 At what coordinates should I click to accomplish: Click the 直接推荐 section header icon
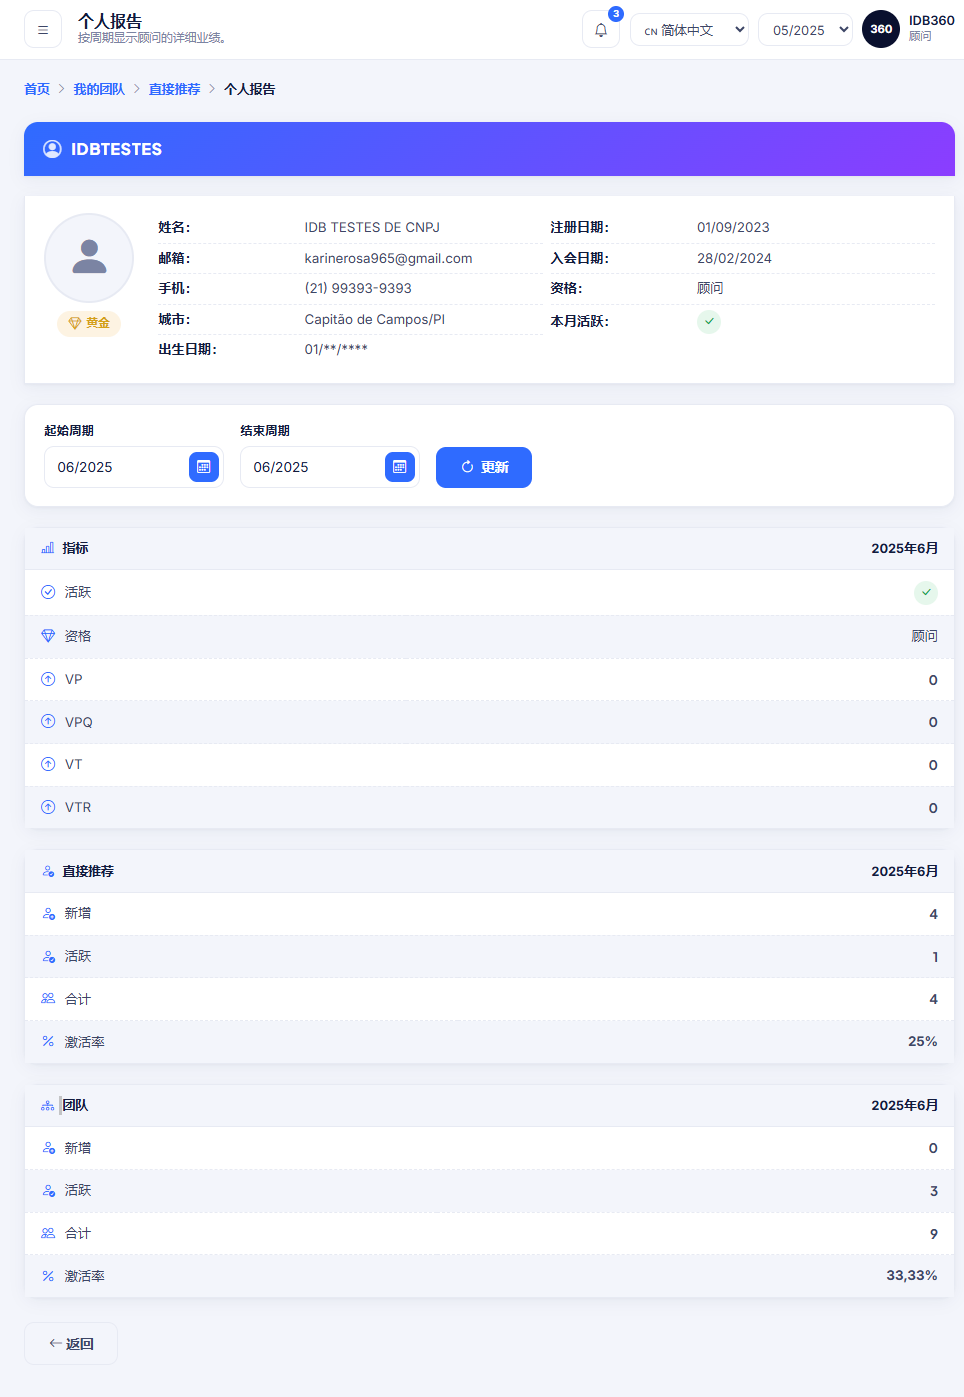click(48, 871)
